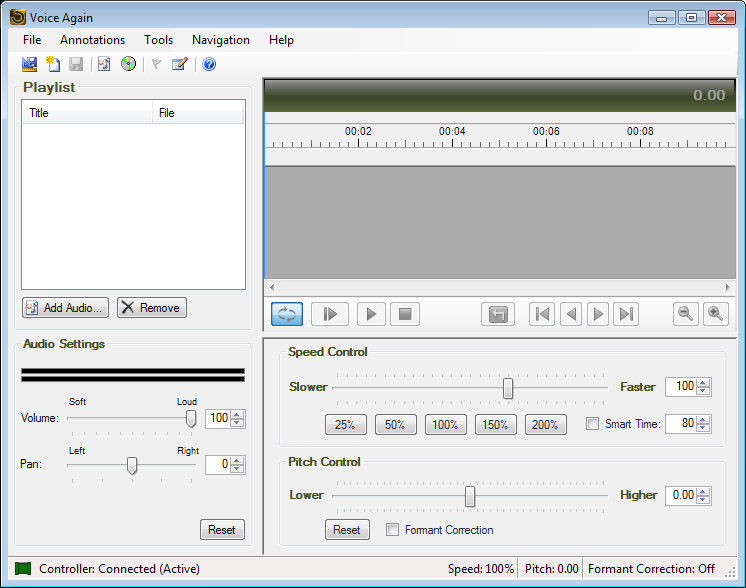Screen dimensions: 746x588
Task: Enable the Formant Correction checkbox
Action: click(392, 530)
